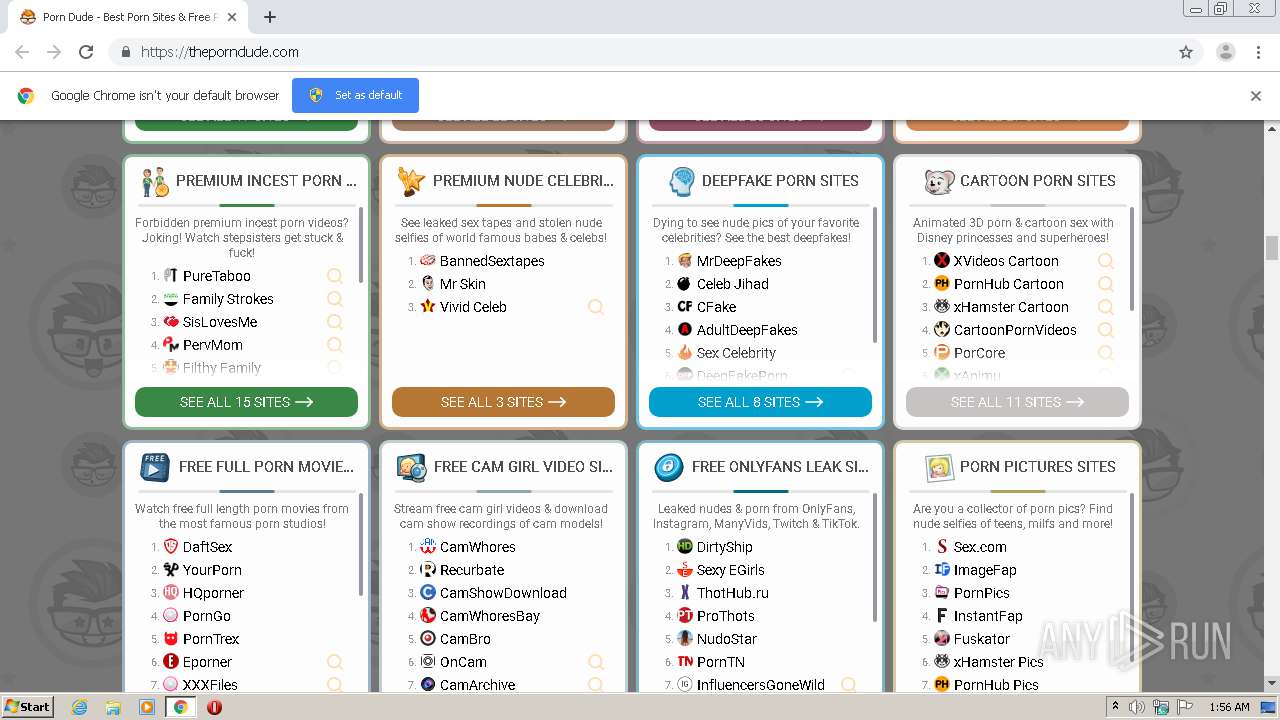The height and width of the screenshot is (720, 1280).
Task: Reload the current page
Action: pos(86,52)
